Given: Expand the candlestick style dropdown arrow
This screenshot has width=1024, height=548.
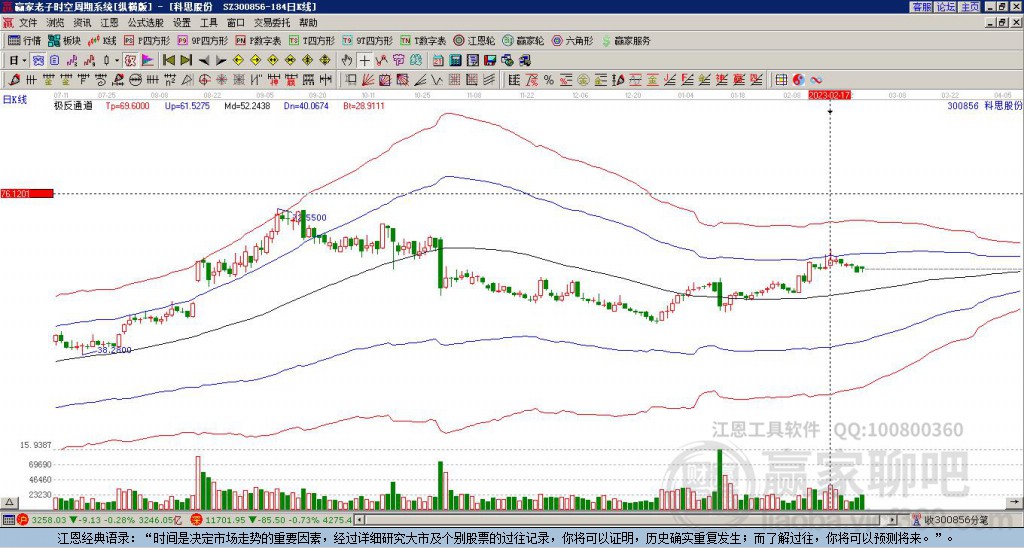Looking at the screenshot, I should tap(117, 60).
